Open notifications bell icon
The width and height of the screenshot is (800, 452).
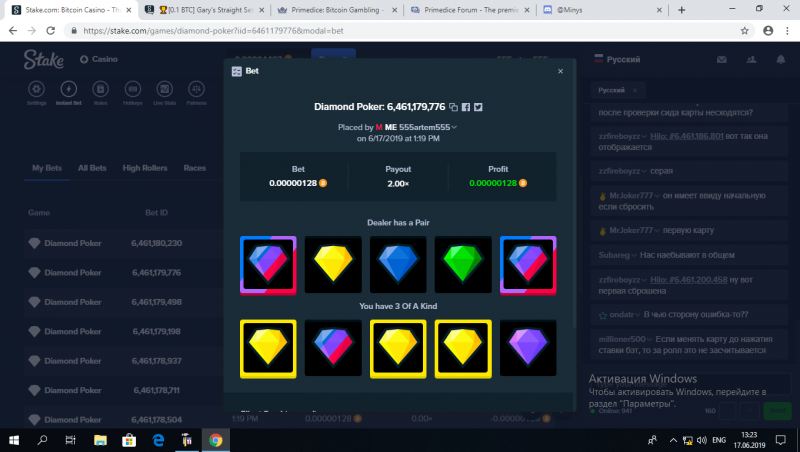click(781, 60)
